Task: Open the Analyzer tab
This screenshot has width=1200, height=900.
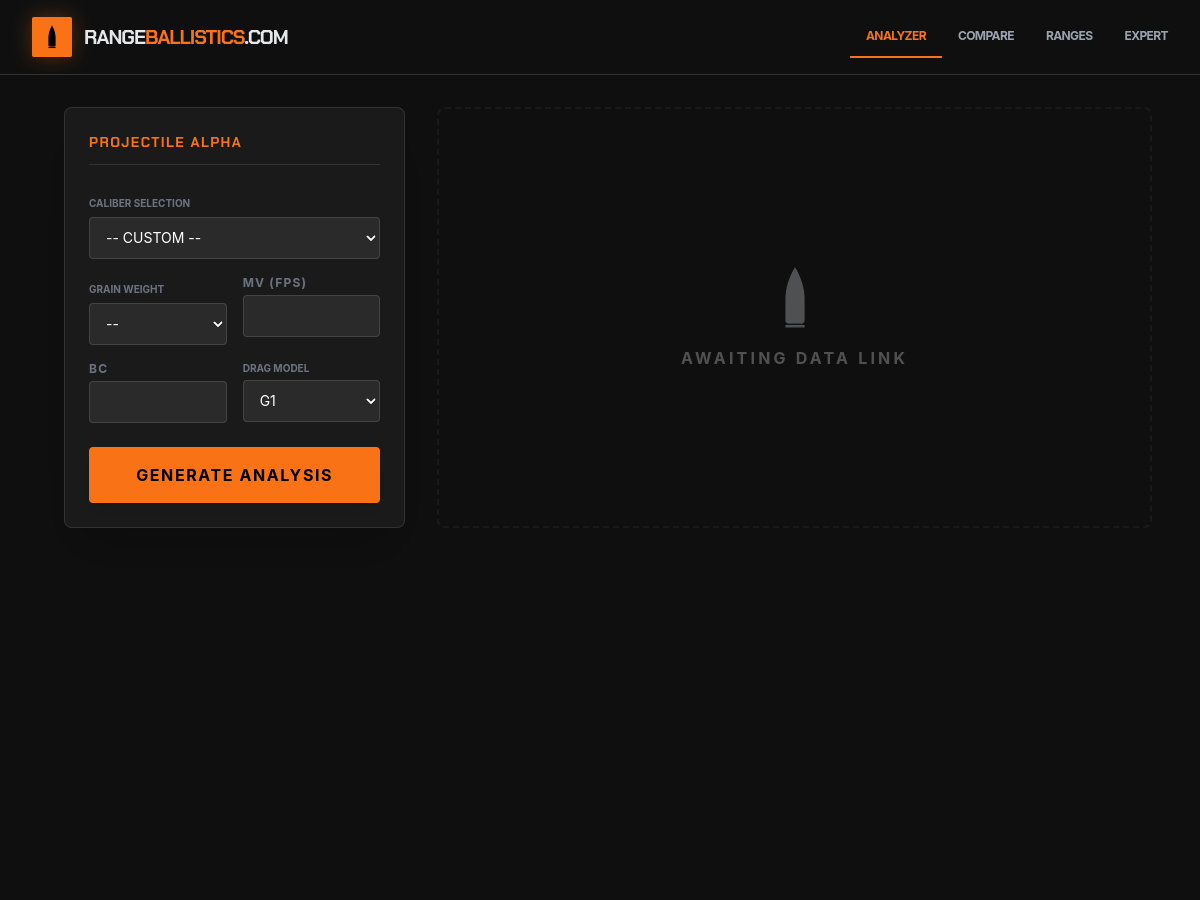Action: click(x=896, y=36)
